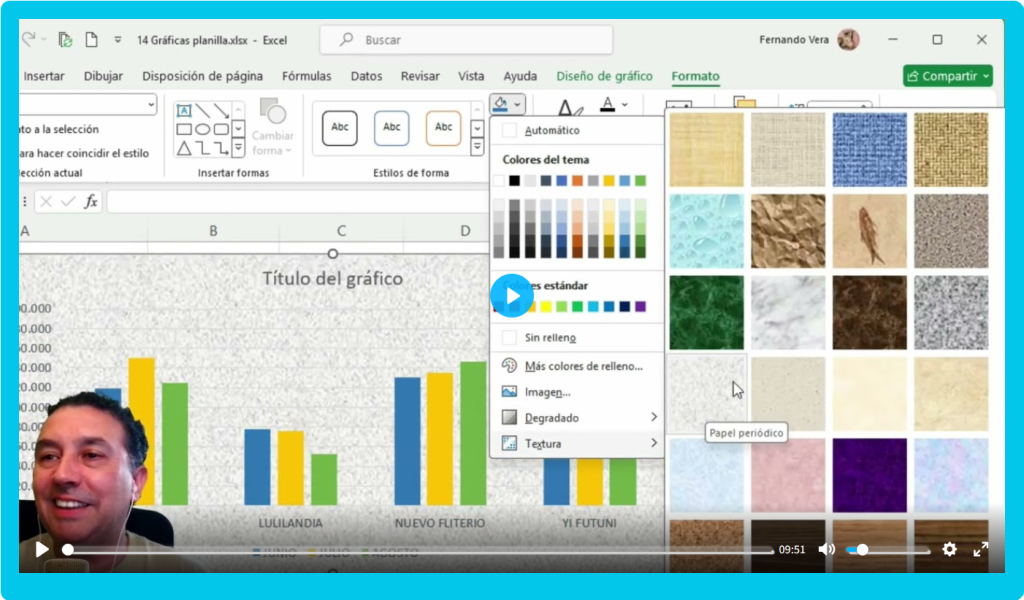Image resolution: width=1024 pixels, height=600 pixels.
Task: Click the green Compartir button
Action: (946, 76)
